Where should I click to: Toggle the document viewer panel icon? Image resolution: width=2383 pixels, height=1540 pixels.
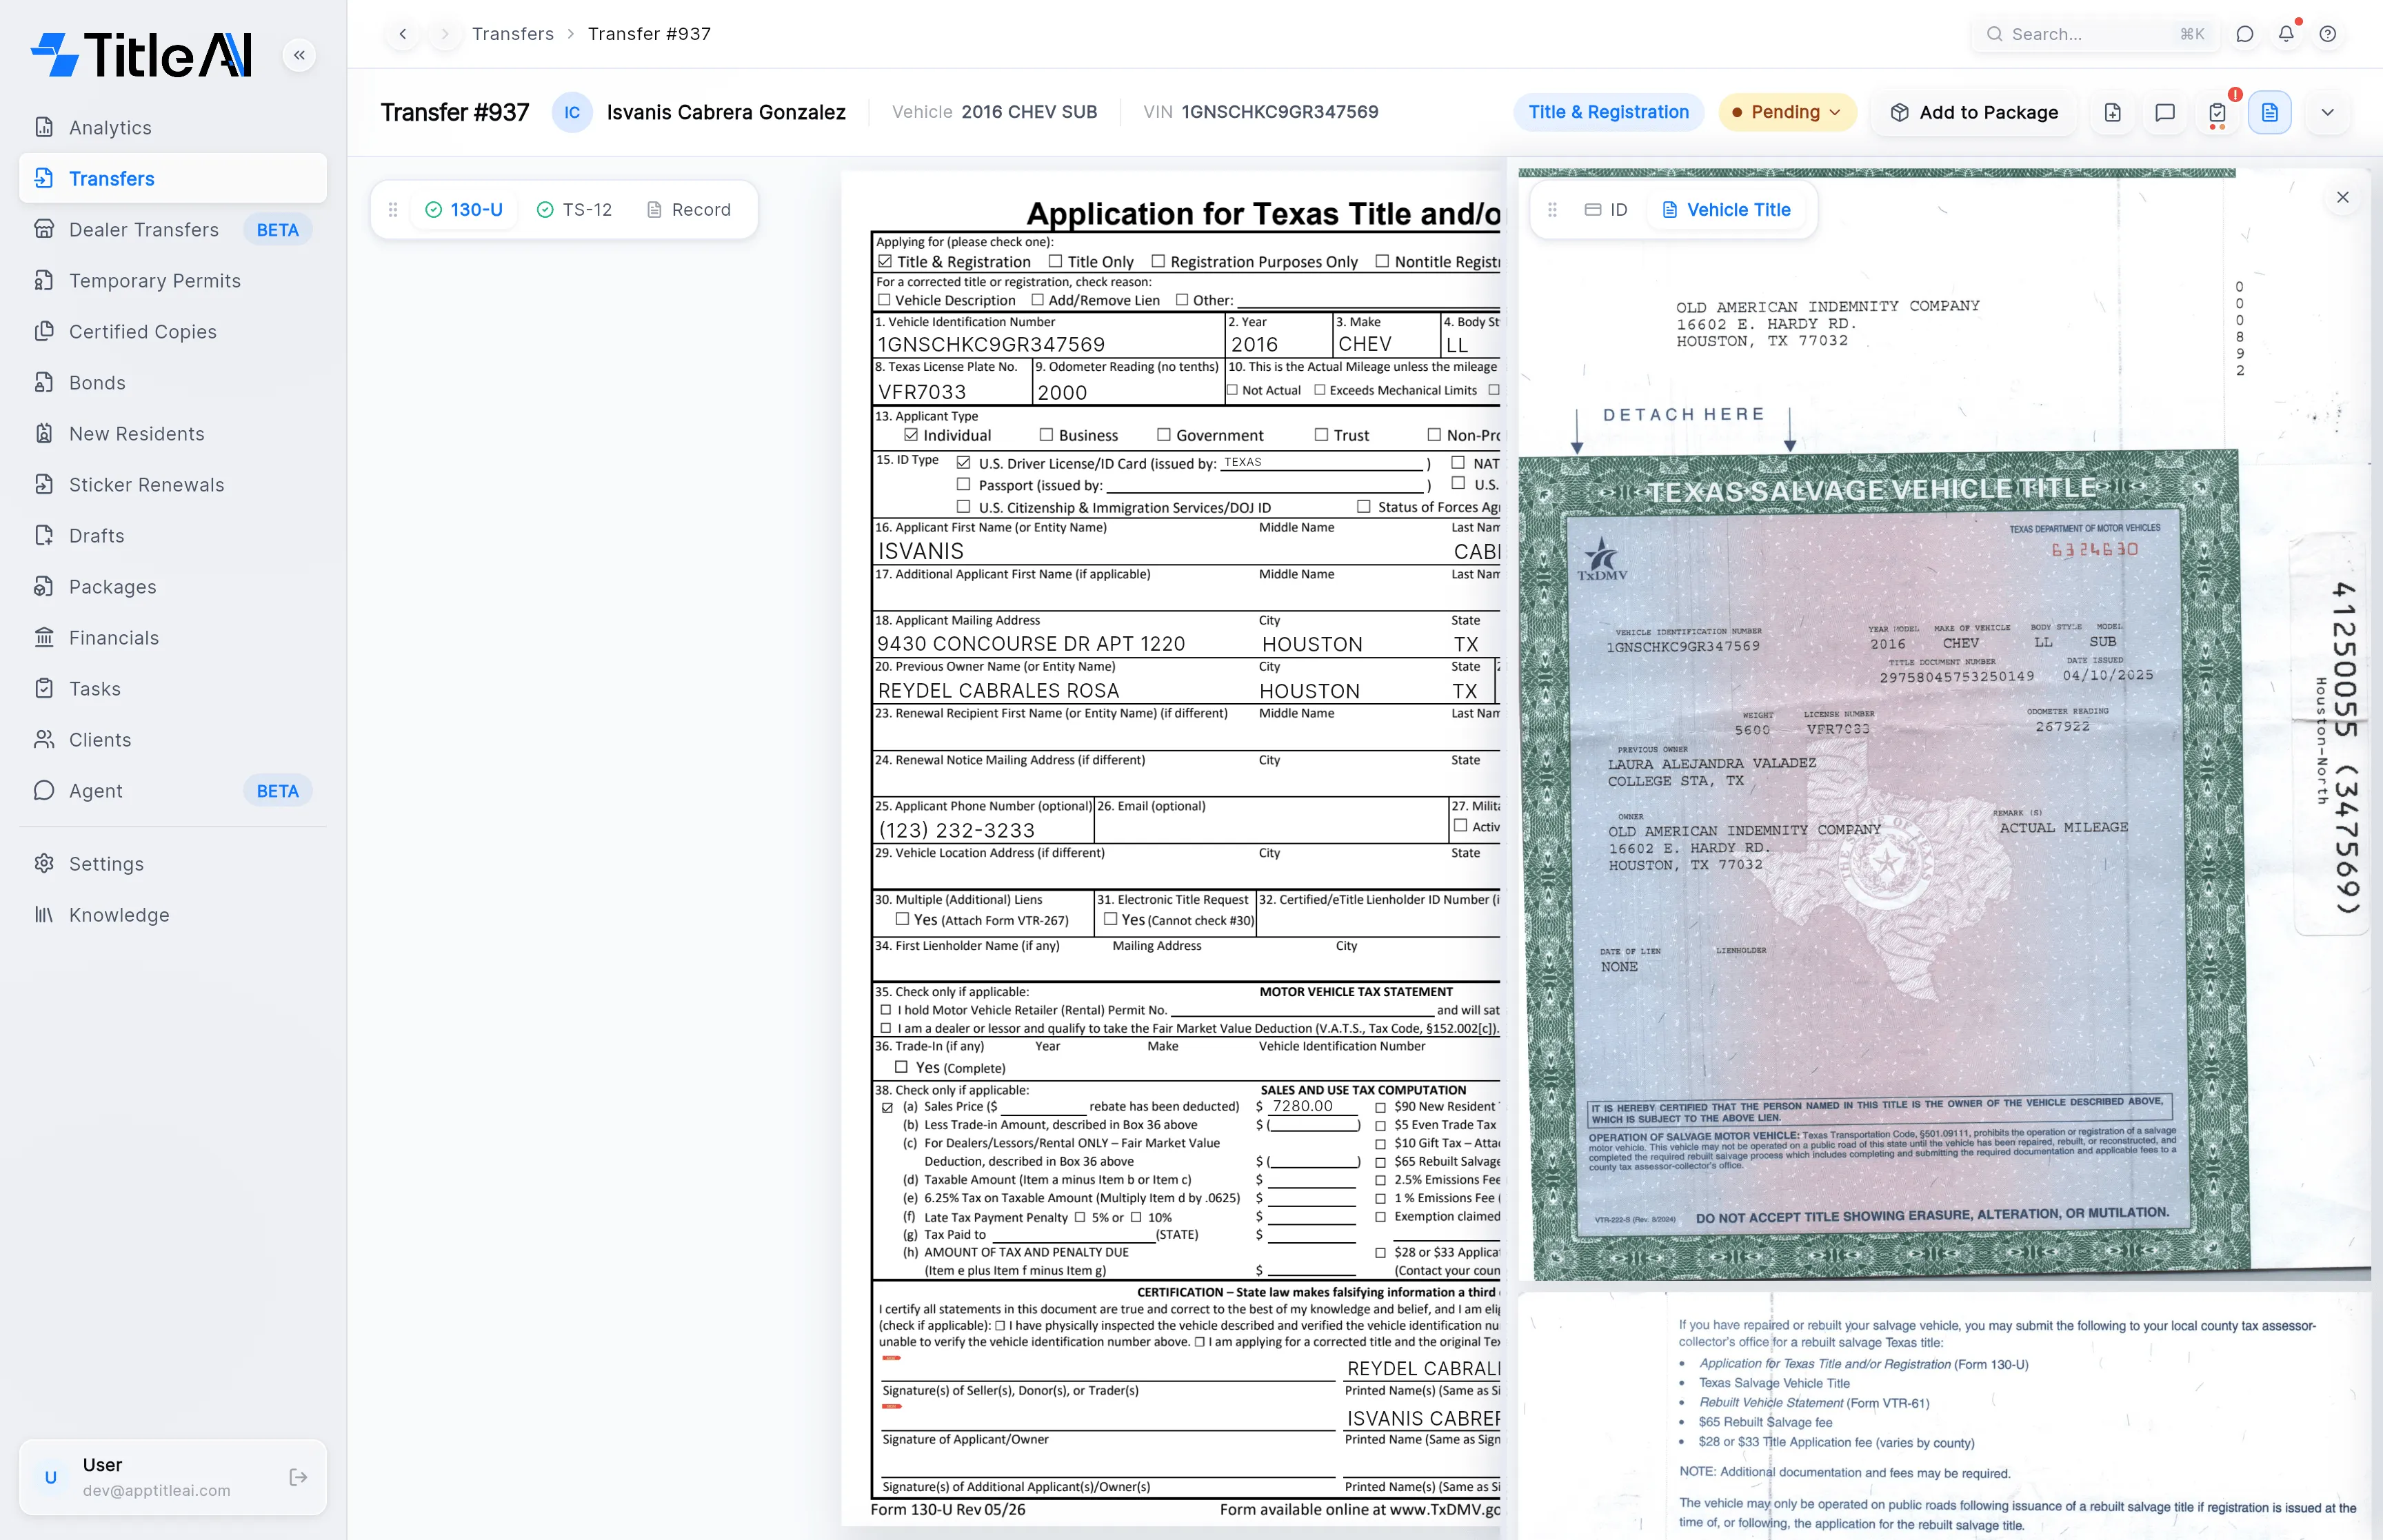tap(2270, 112)
